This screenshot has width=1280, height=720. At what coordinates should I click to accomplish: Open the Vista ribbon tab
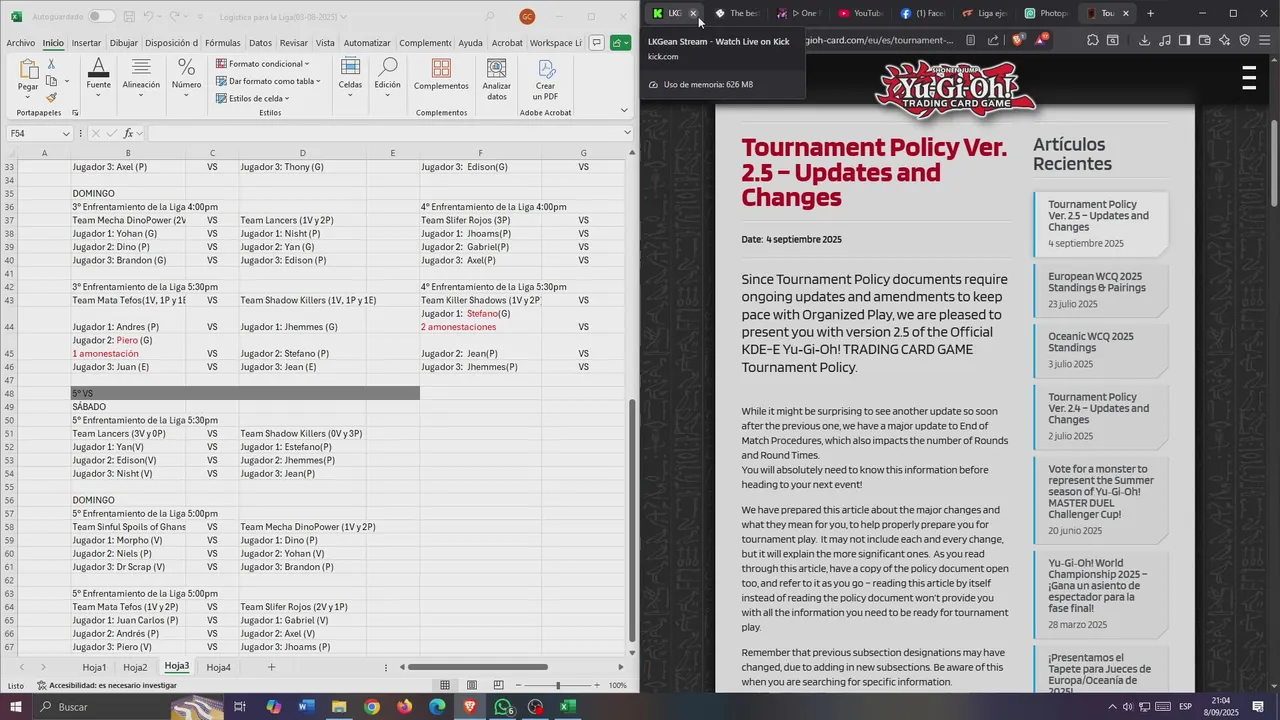pyautogui.click(x=325, y=43)
